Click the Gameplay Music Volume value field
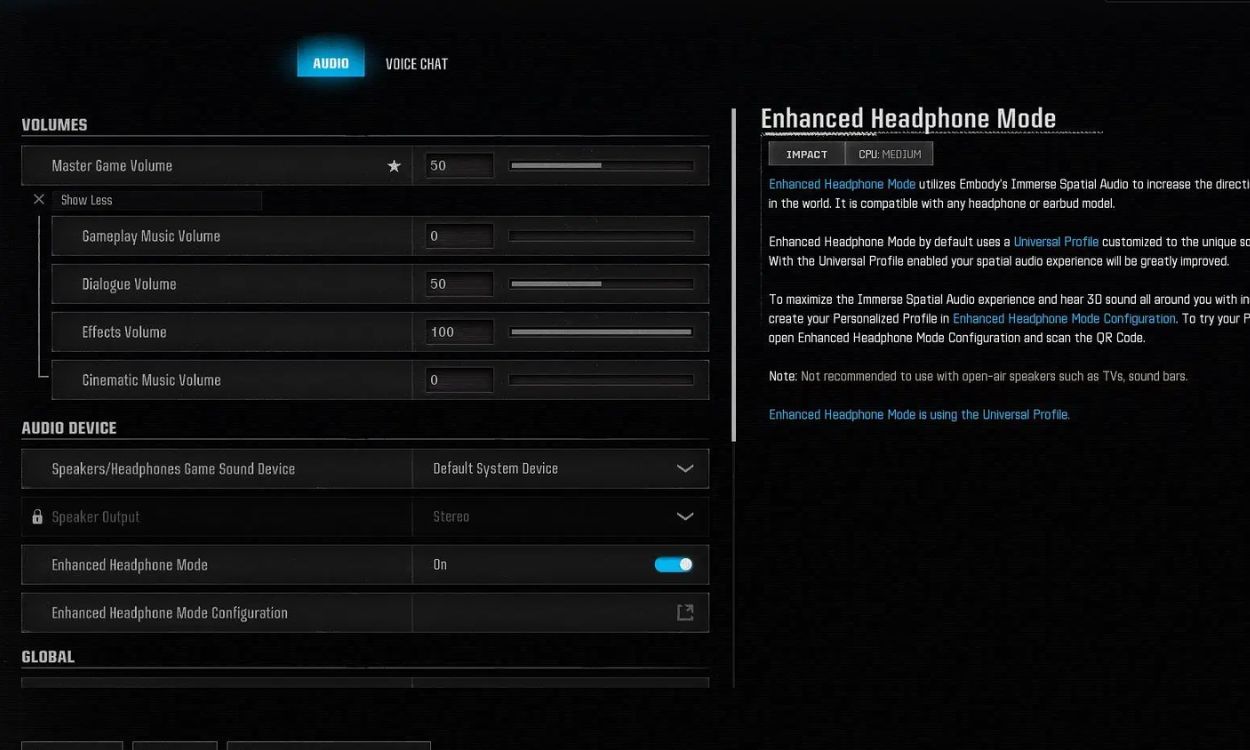 tap(459, 236)
